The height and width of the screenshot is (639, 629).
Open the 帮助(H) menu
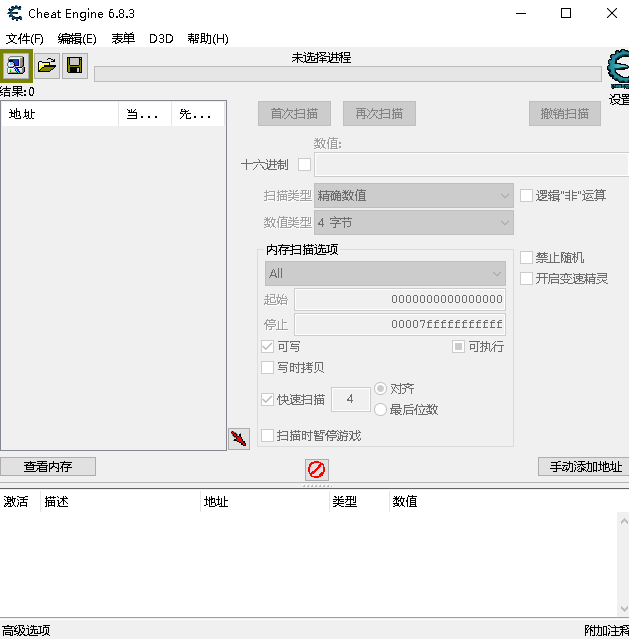coord(208,39)
